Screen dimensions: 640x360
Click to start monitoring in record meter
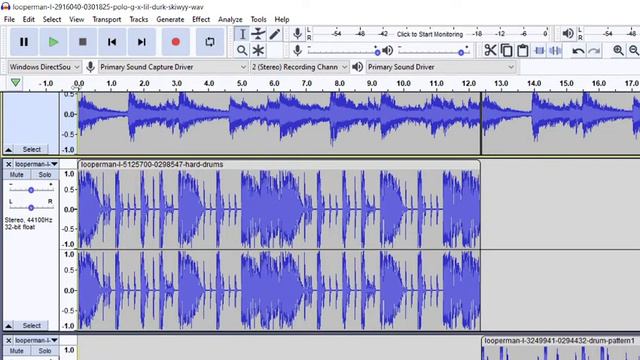430,34
